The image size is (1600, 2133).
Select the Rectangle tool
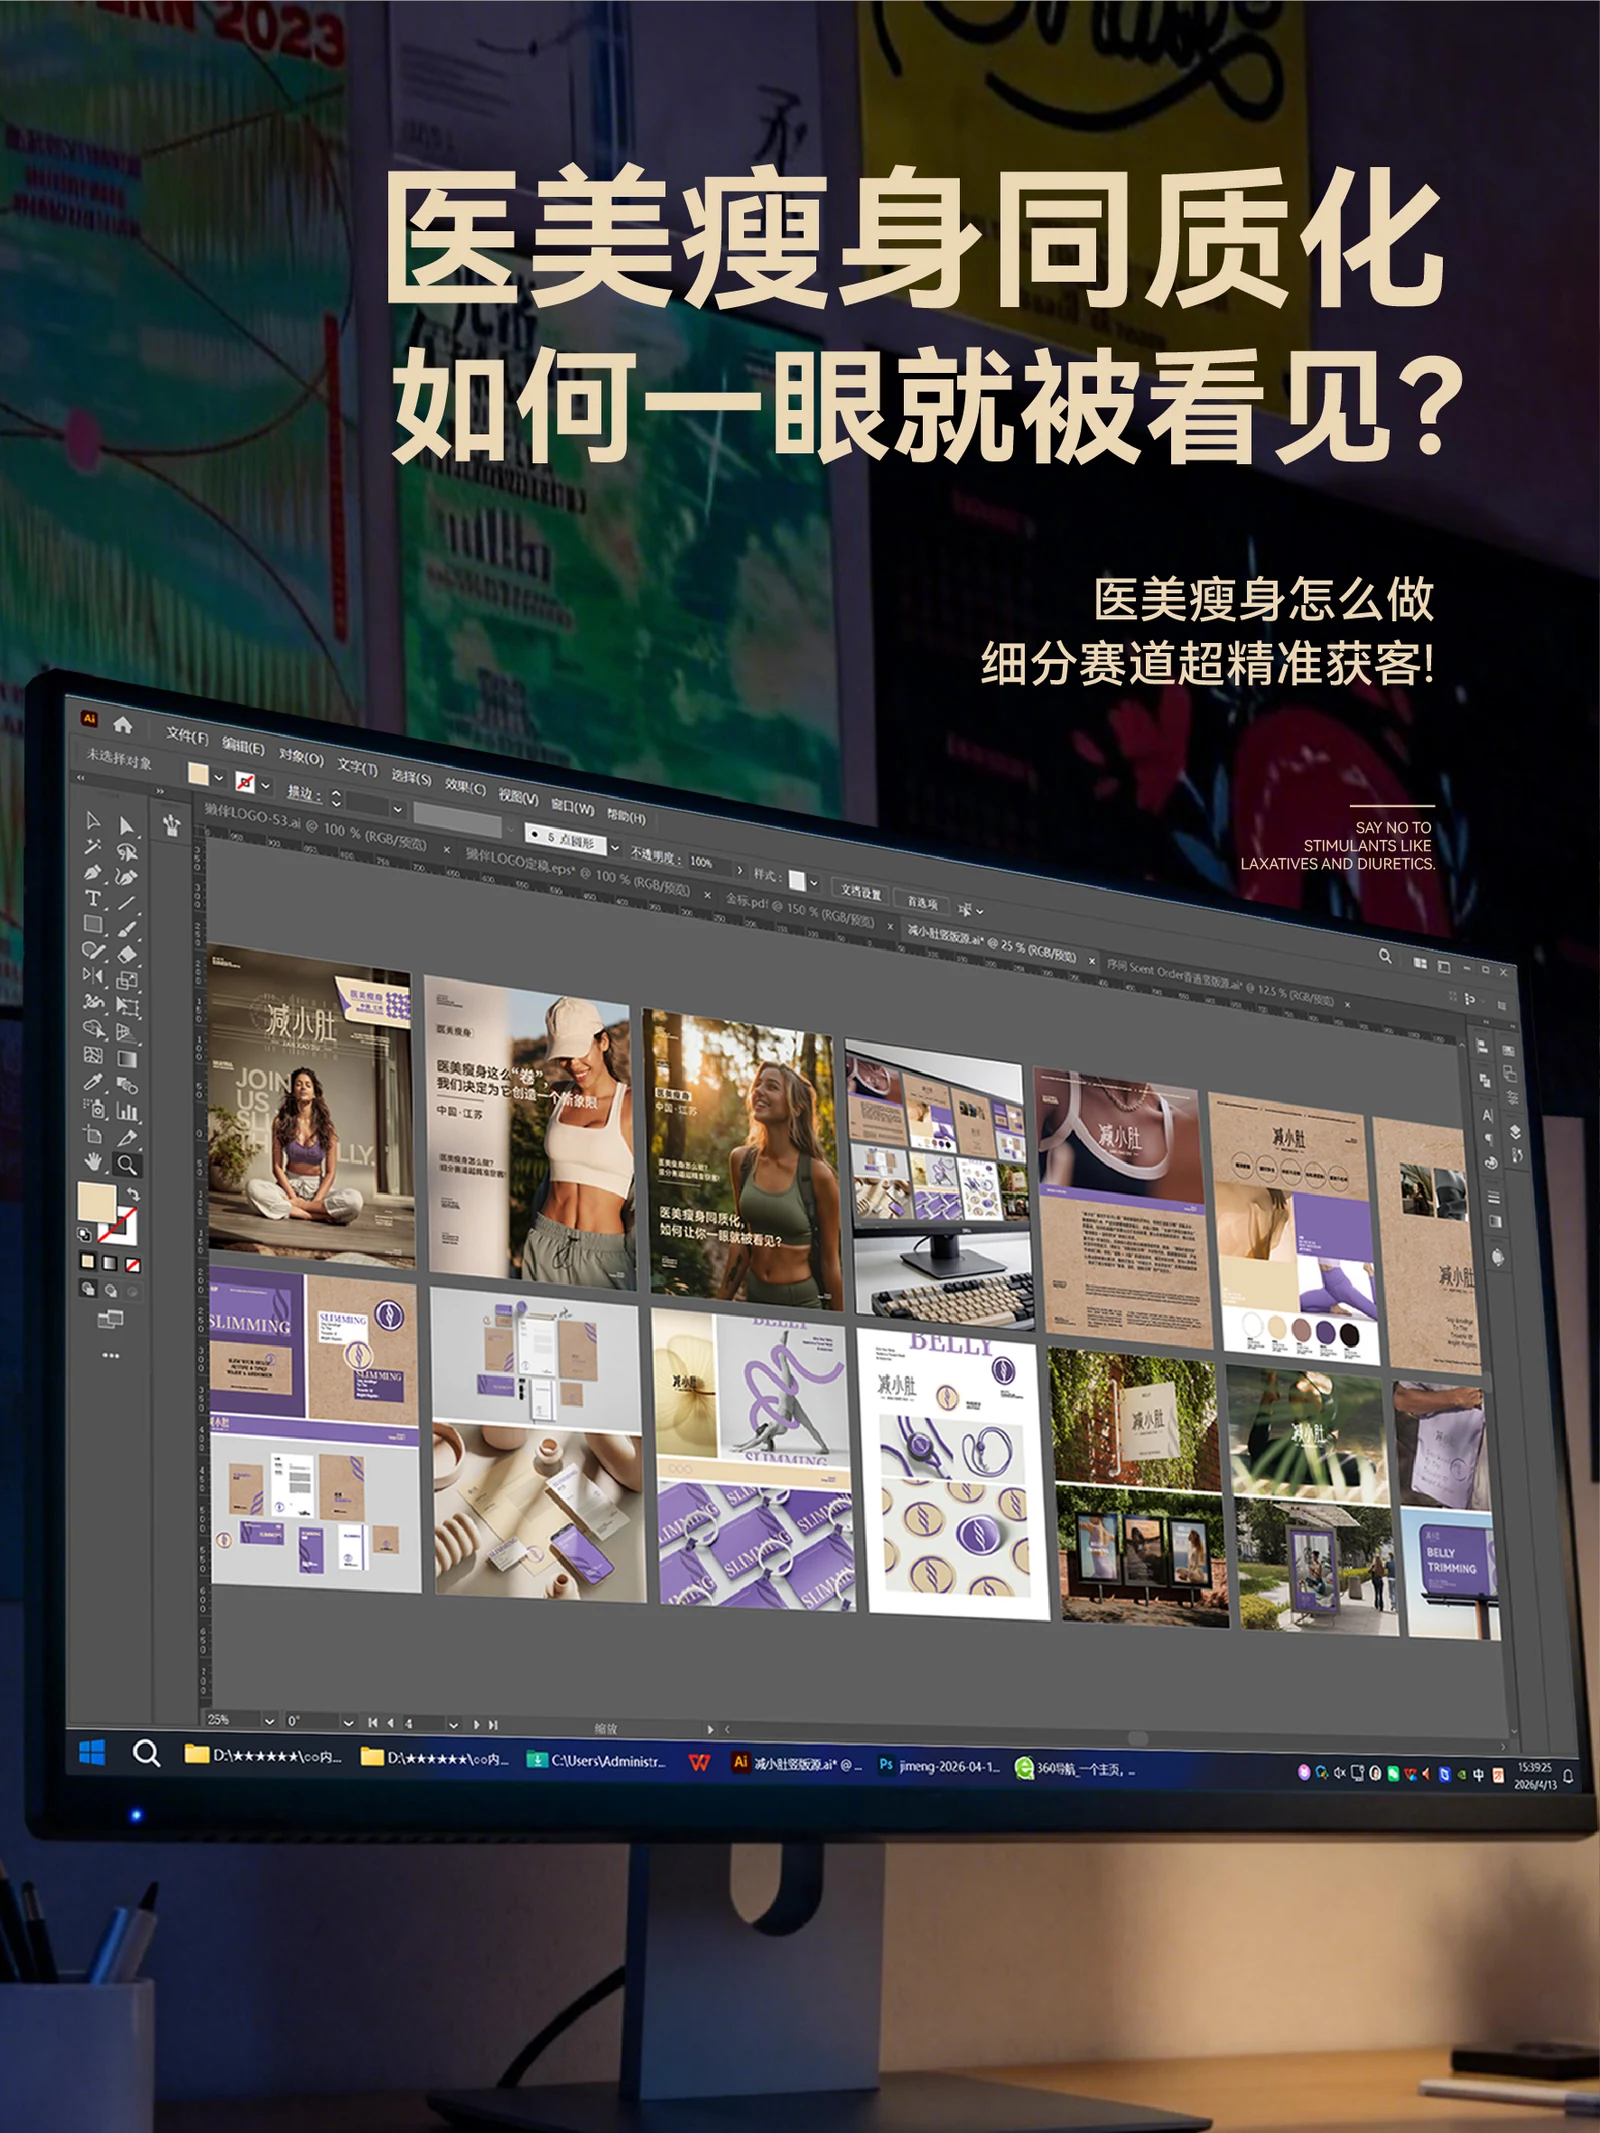coord(93,924)
